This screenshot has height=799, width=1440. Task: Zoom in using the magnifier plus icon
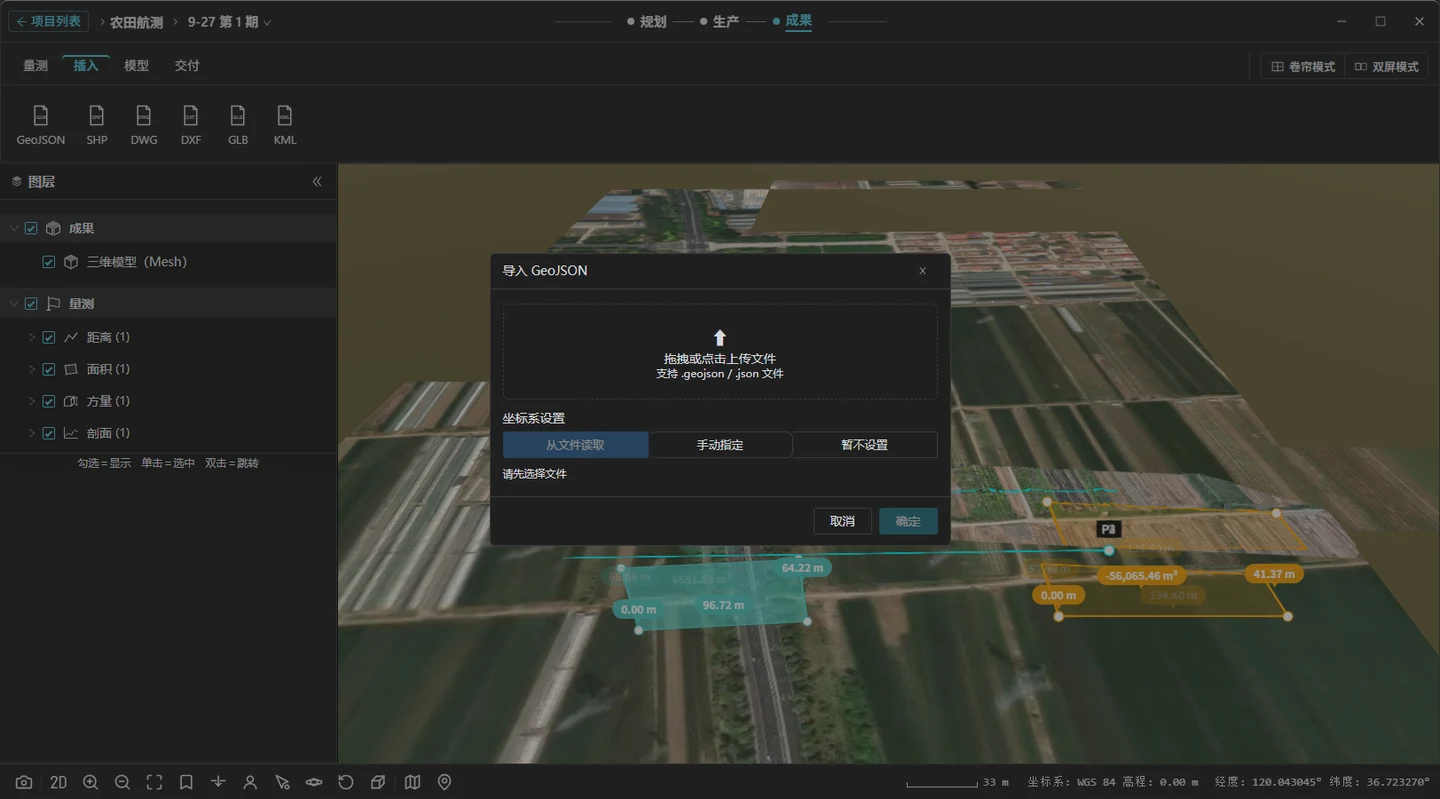90,782
